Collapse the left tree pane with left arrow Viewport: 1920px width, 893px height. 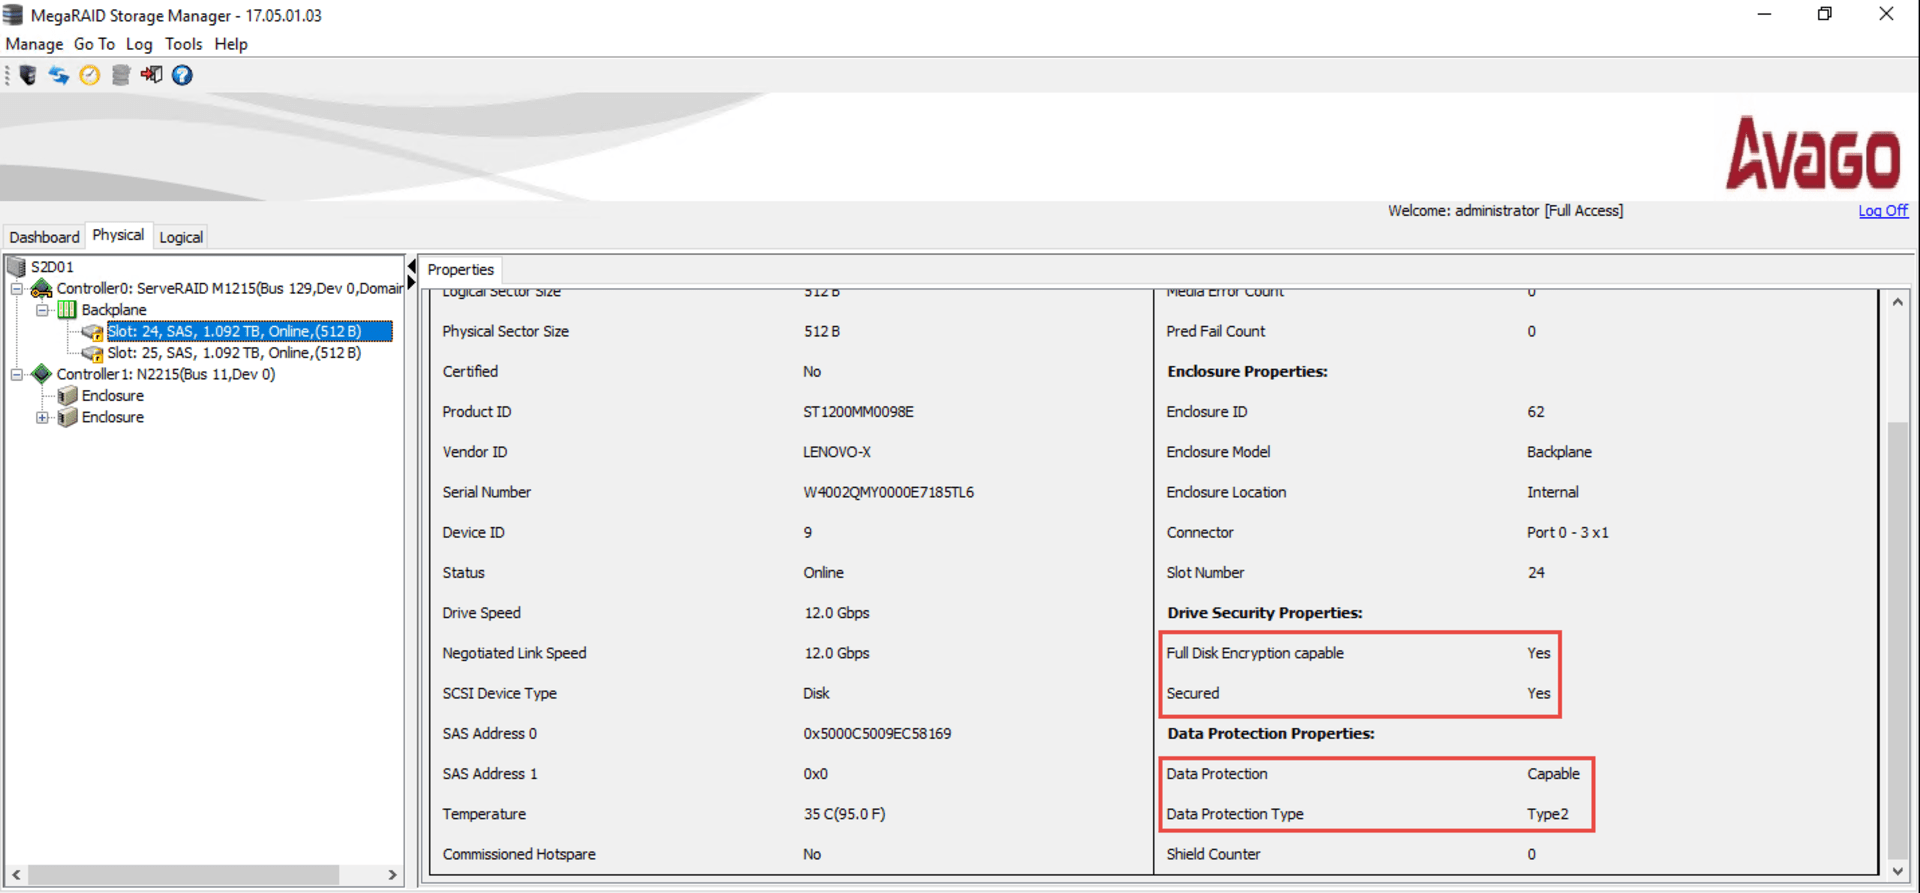point(411,266)
